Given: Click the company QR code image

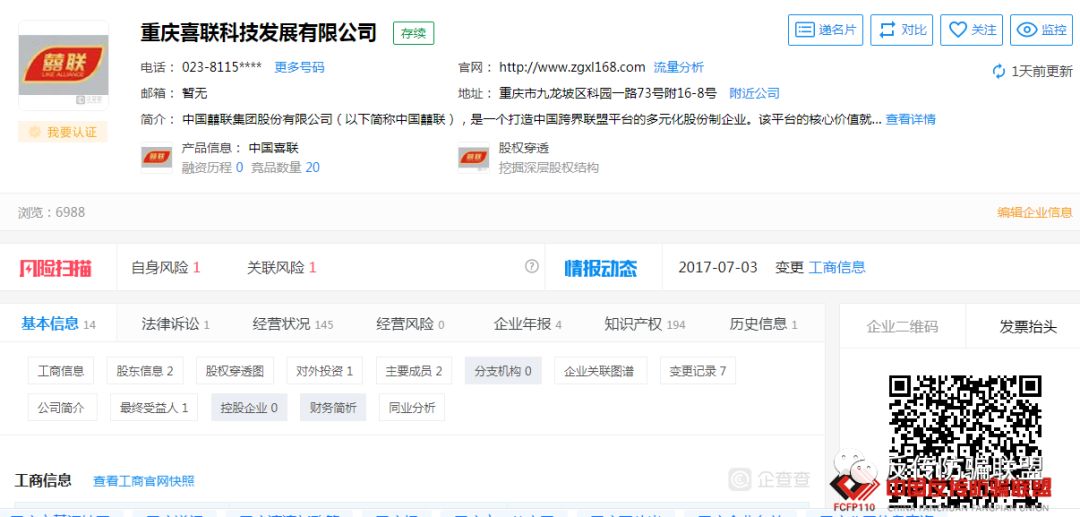Looking at the screenshot, I should point(964,441).
